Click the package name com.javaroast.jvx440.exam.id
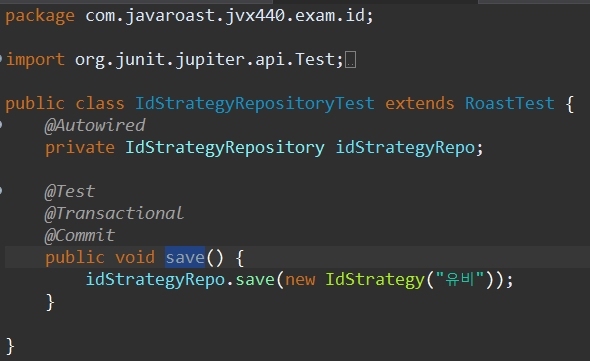Viewport: 590px width, 361px height. tap(225, 16)
